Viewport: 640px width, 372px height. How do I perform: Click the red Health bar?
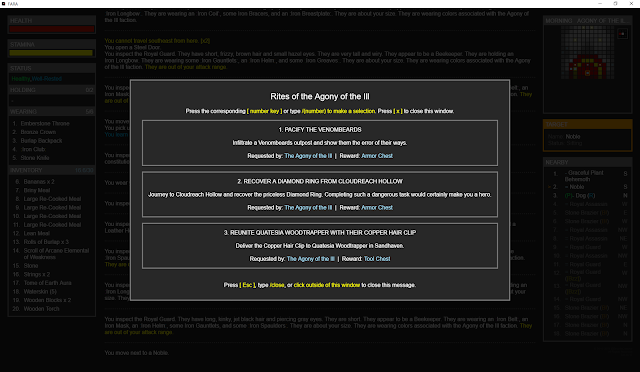click(52, 29)
